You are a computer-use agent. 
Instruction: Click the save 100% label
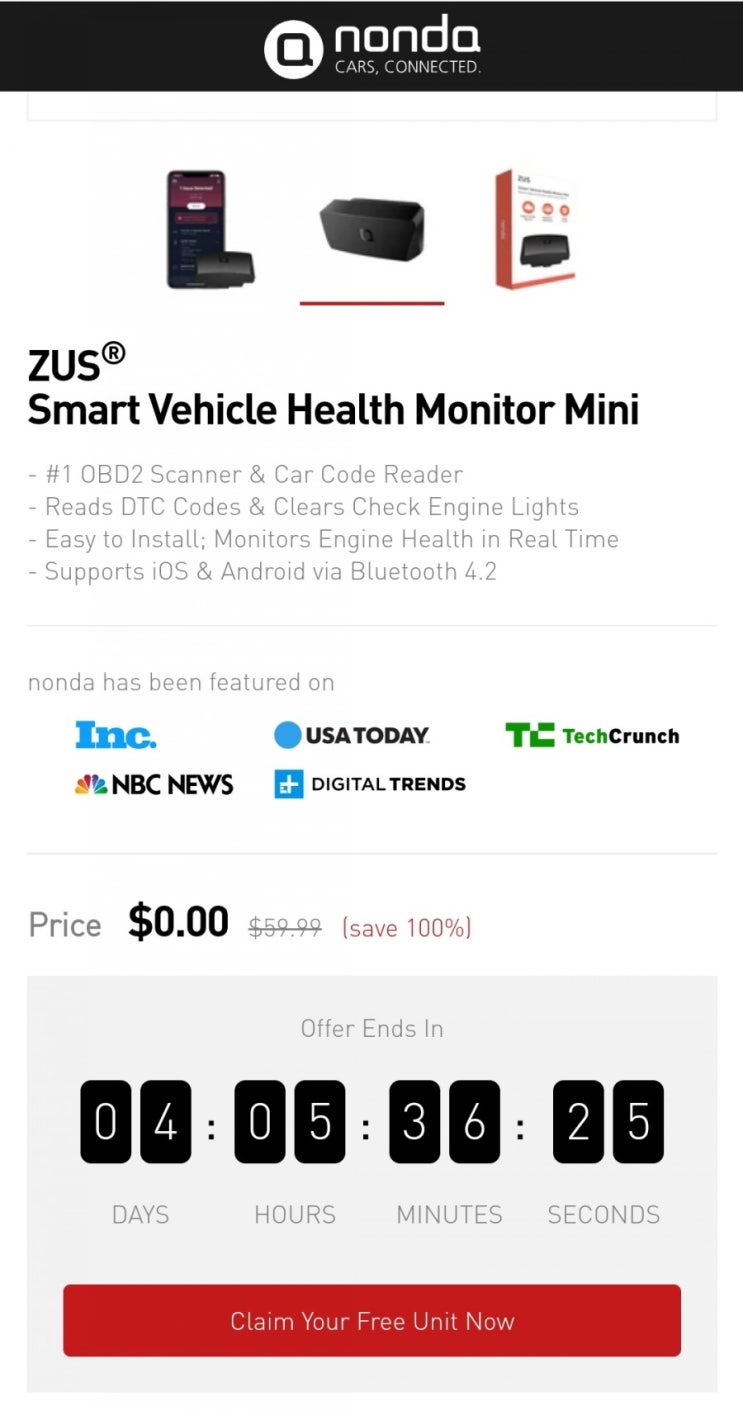point(406,928)
